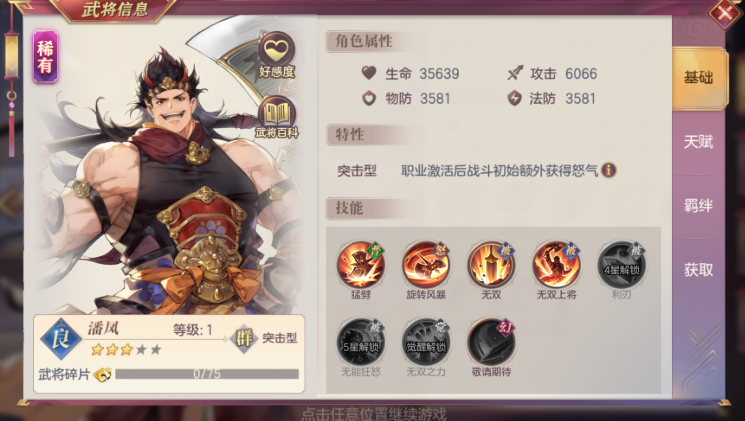745x421 pixels.
Task: Click the 武将碎片 fragment puzzle icon
Action: click(x=102, y=374)
